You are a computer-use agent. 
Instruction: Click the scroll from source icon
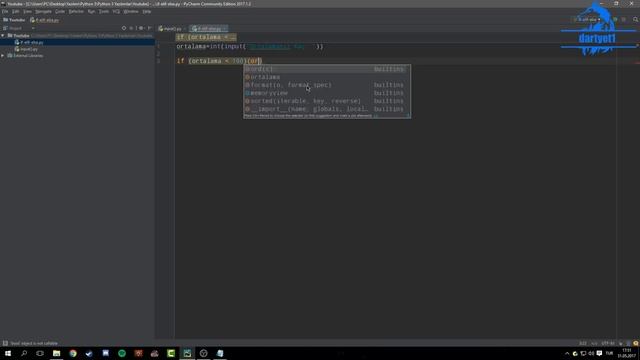tap(124, 28)
